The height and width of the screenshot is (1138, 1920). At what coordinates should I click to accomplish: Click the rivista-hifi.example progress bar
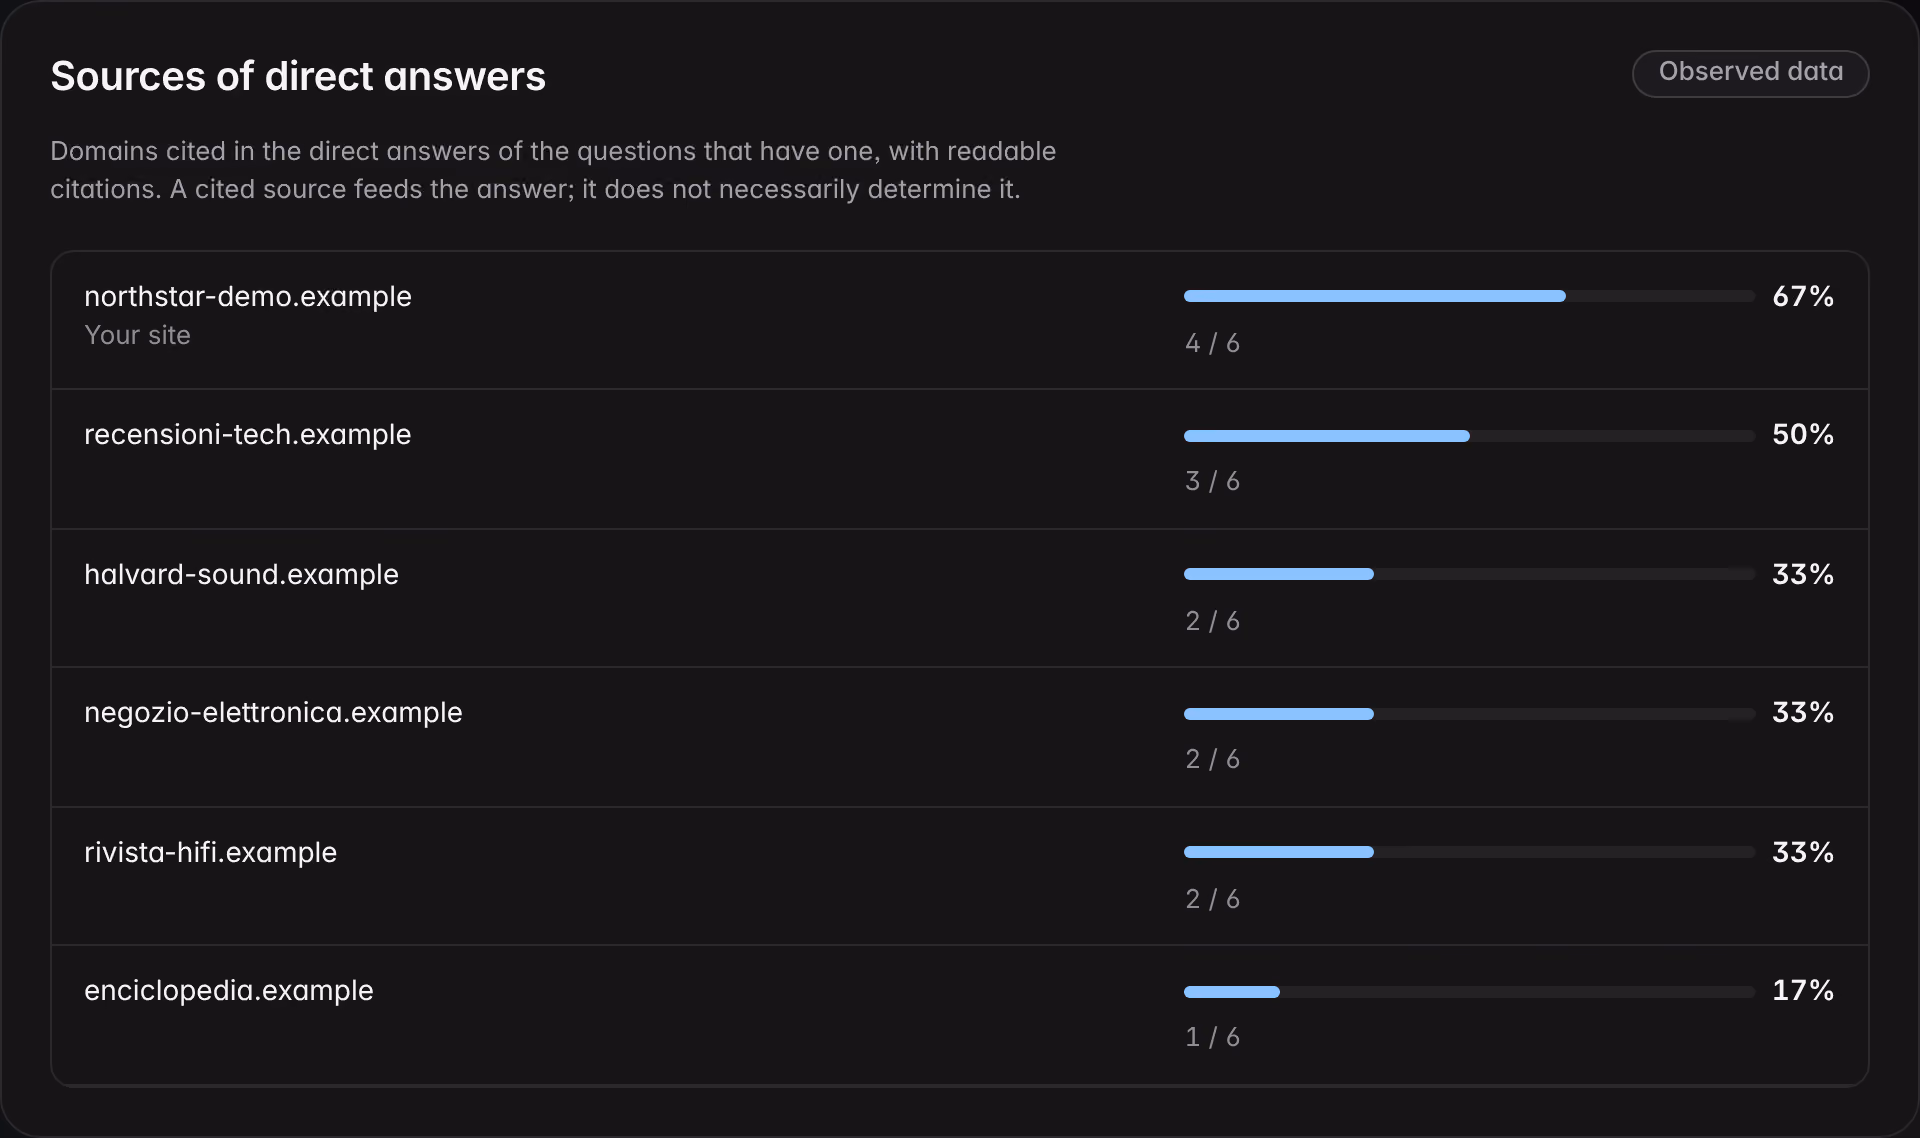click(1469, 852)
